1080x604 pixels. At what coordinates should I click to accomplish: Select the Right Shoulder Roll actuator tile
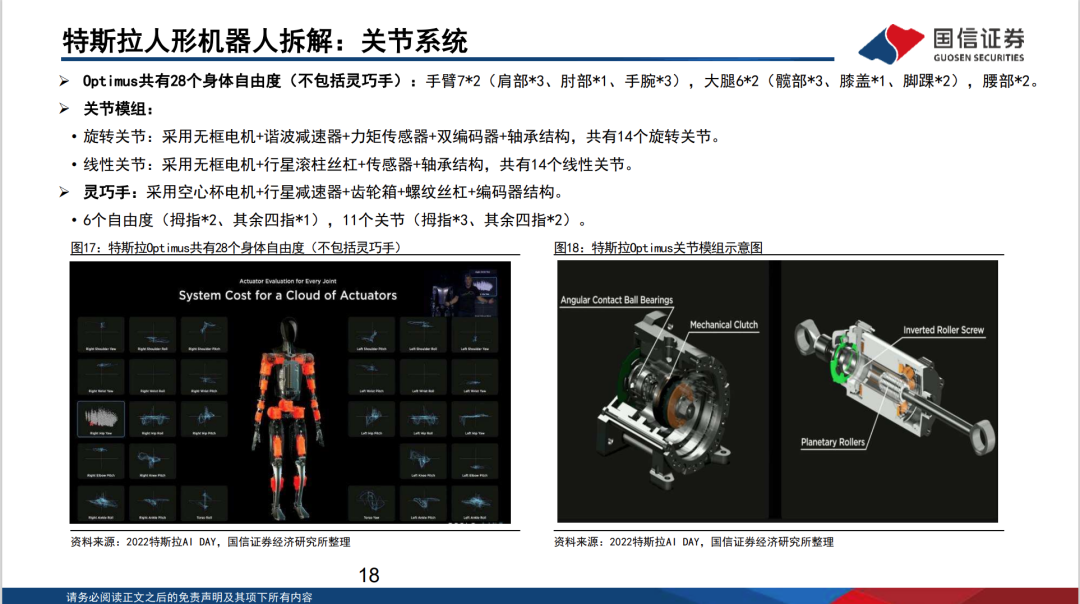coord(152,335)
